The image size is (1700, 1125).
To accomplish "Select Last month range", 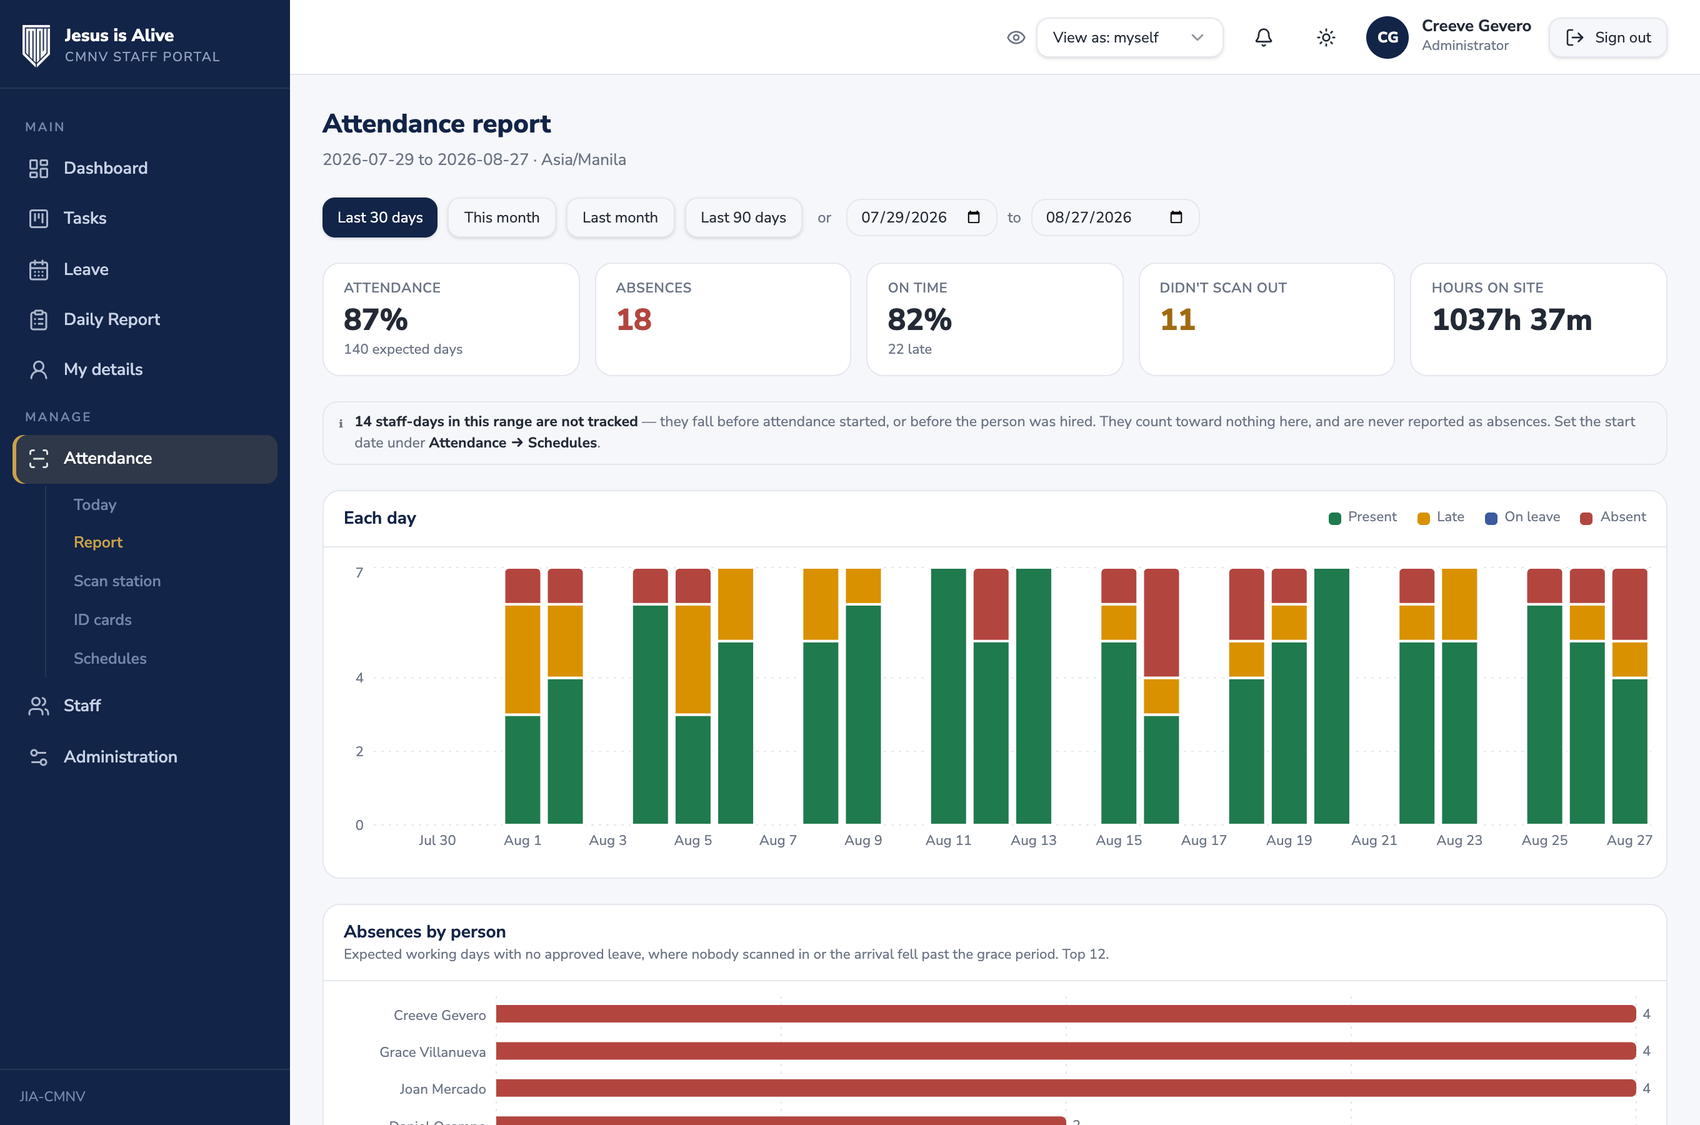I will (x=620, y=218).
